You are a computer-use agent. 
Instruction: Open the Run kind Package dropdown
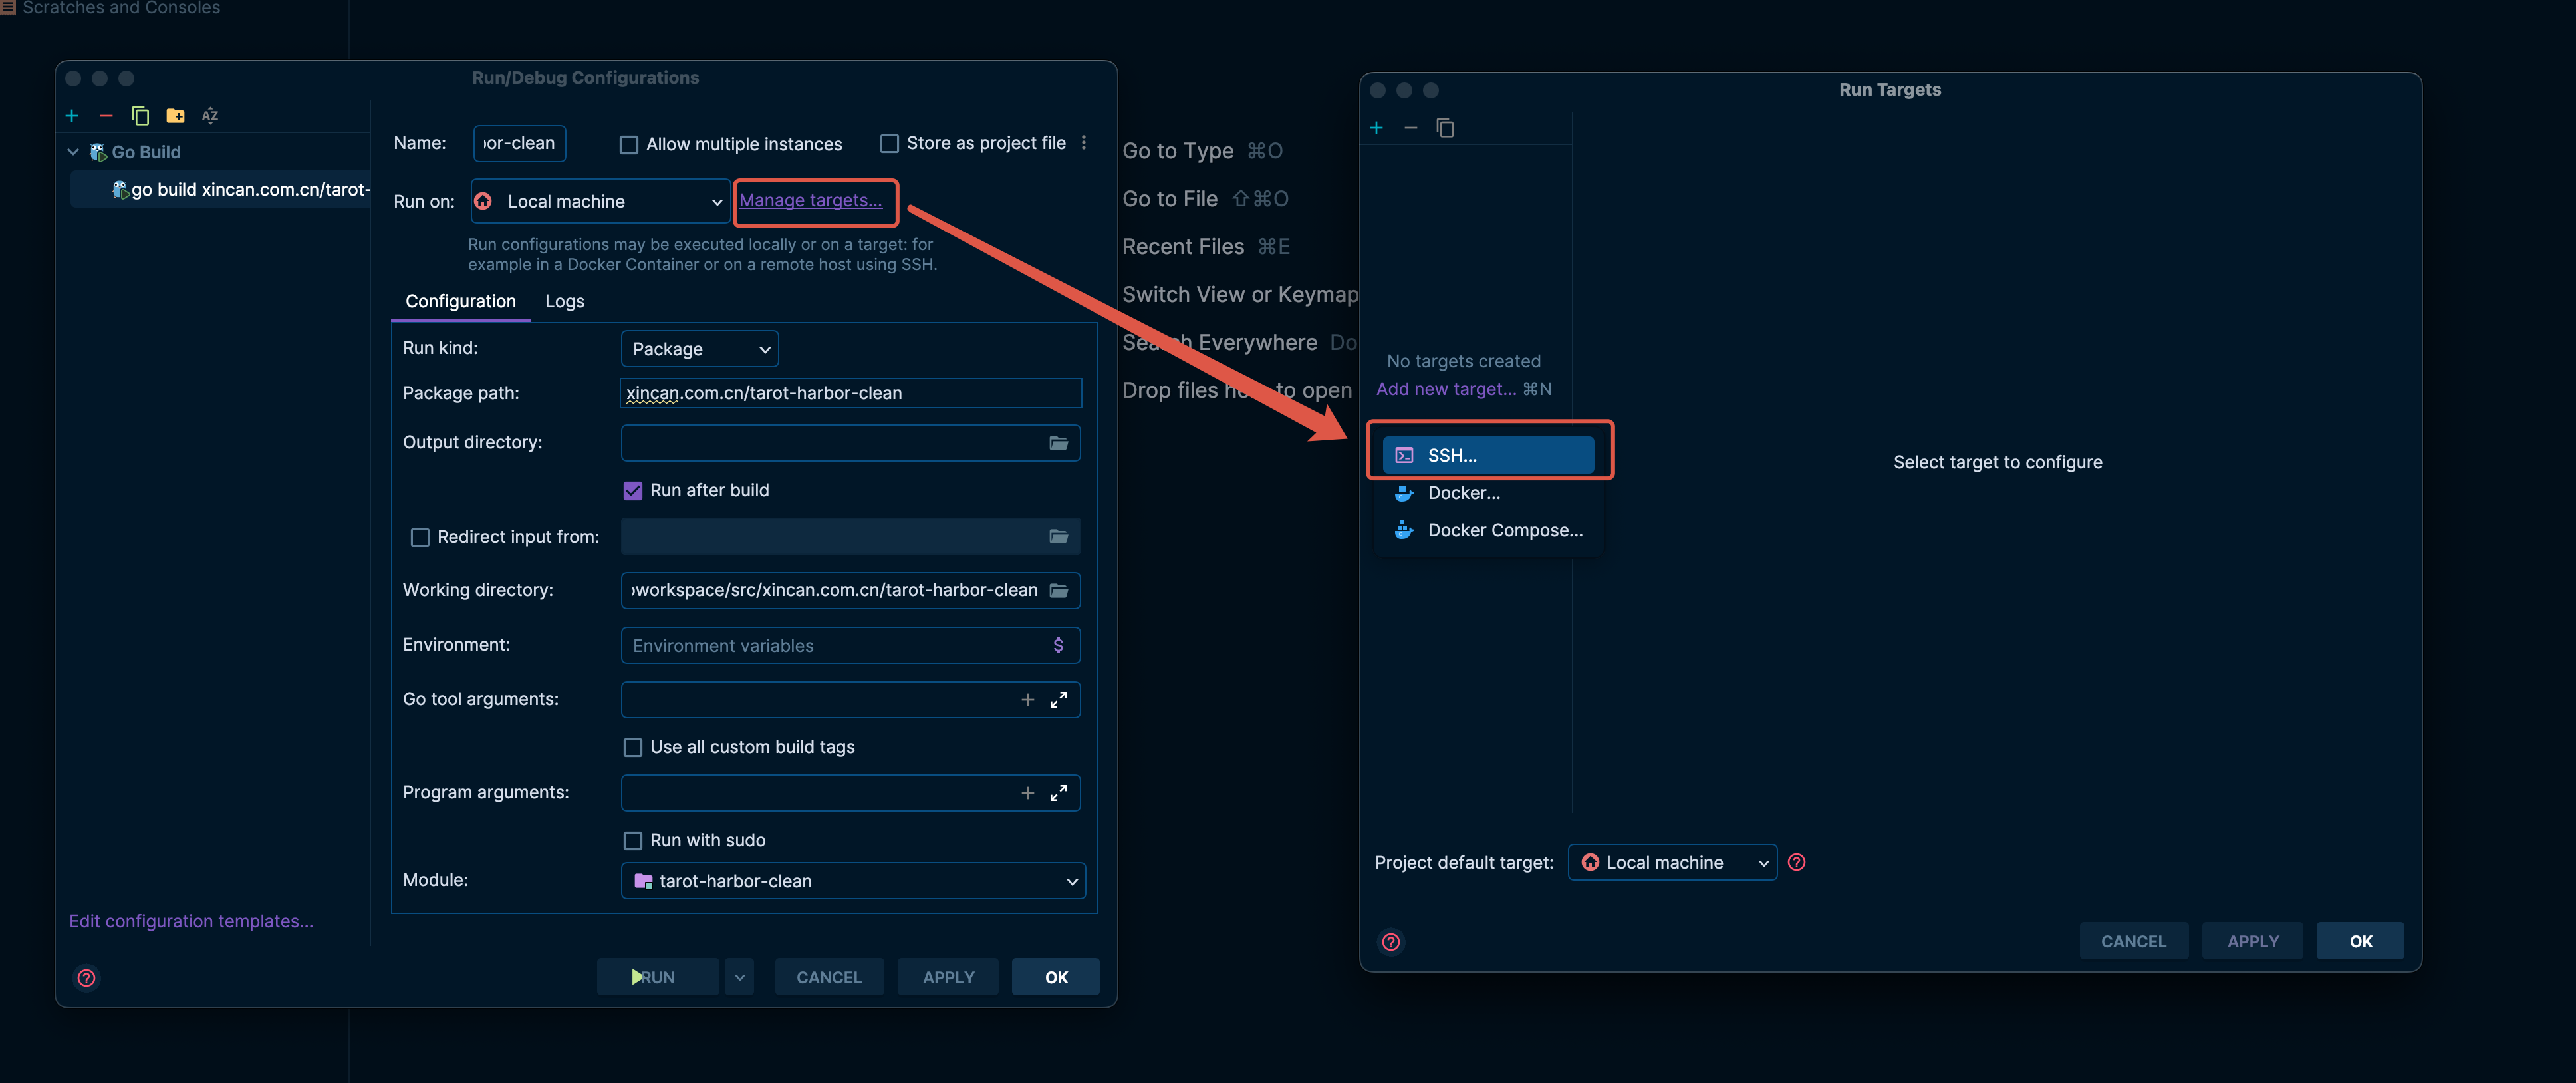[x=699, y=349]
